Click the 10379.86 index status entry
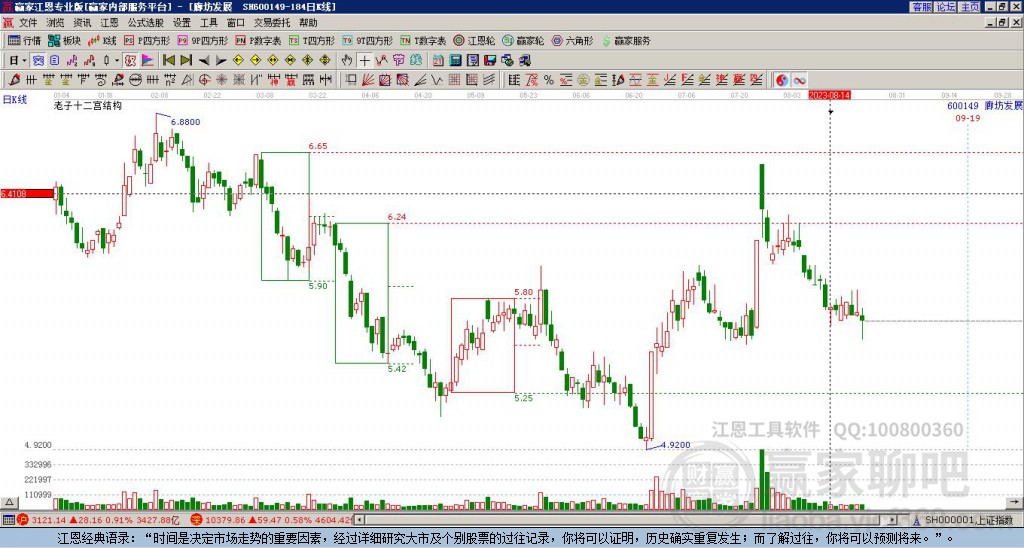The height and width of the screenshot is (548, 1024). click(x=272, y=520)
